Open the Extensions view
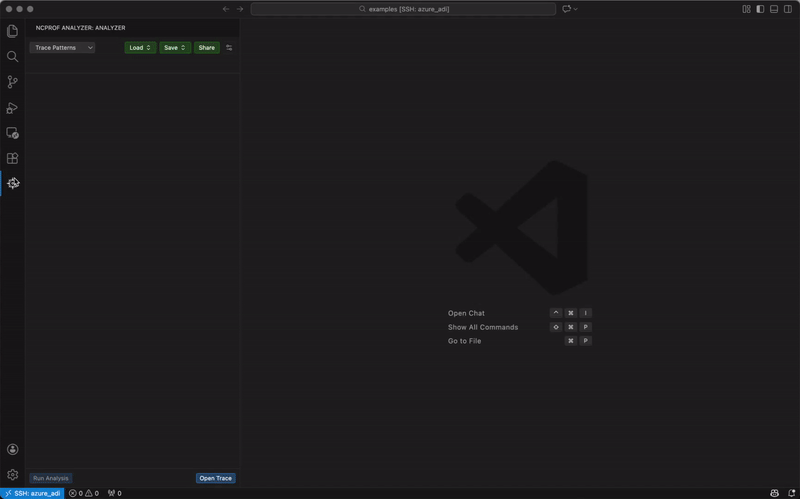Image resolution: width=800 pixels, height=499 pixels. (x=13, y=158)
